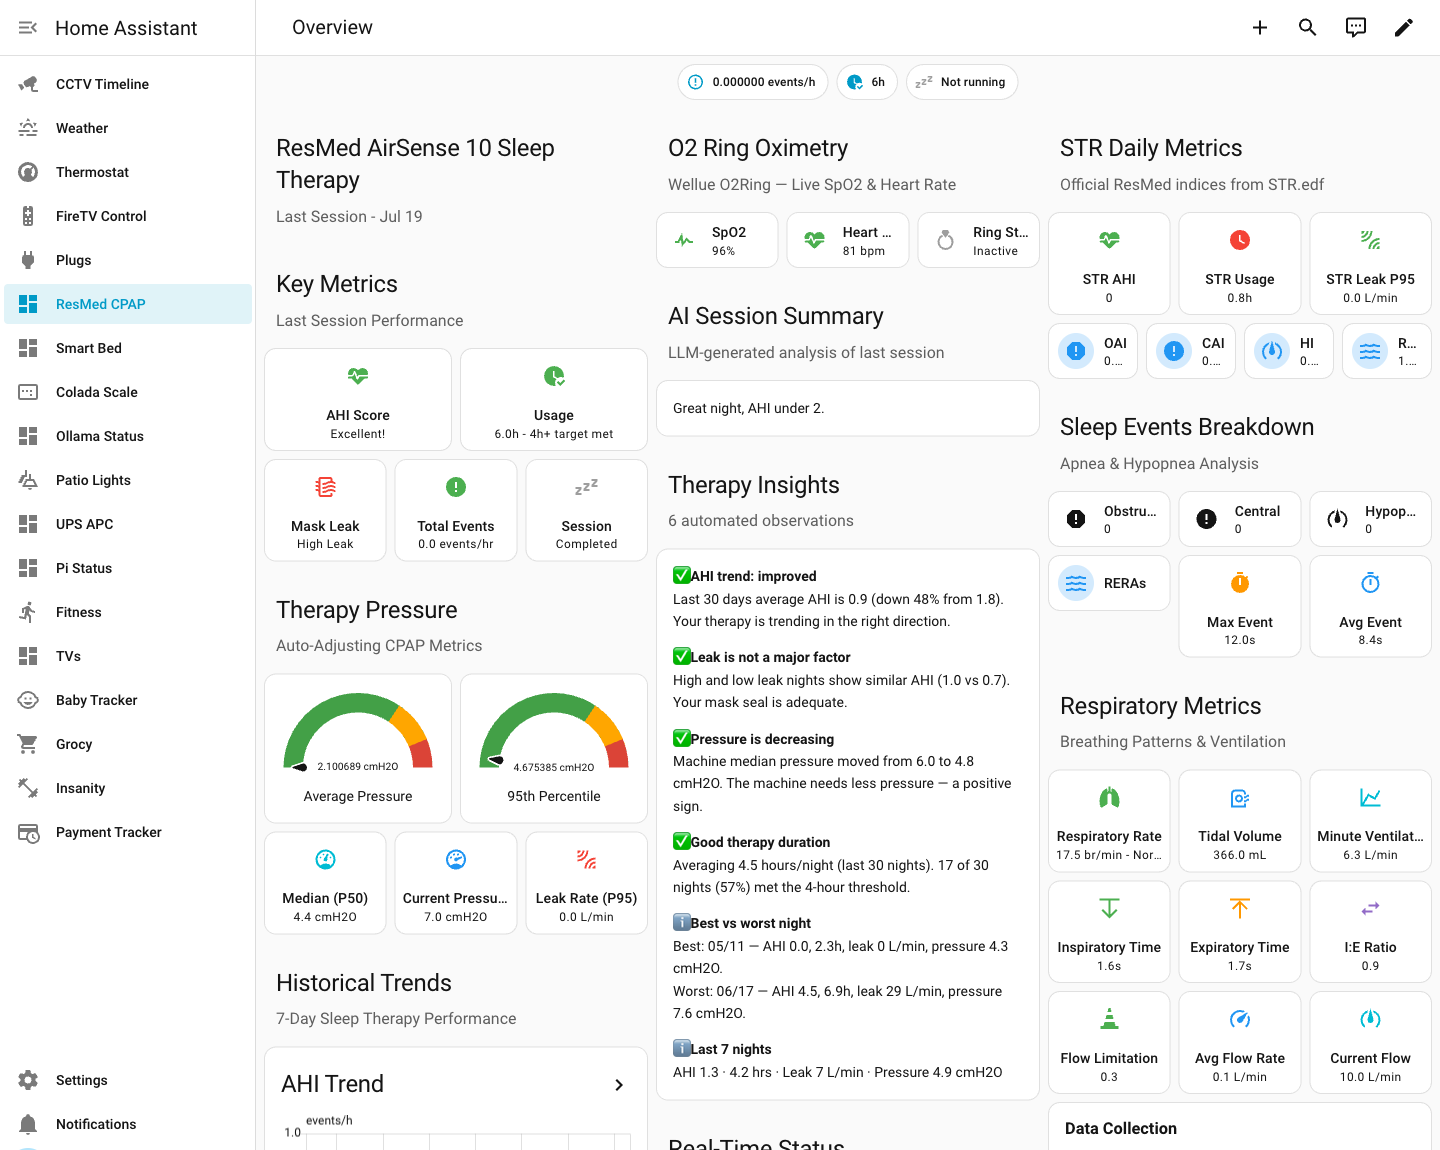The width and height of the screenshot is (1440, 1150).
Task: Open the Central events card
Action: 1240,519
